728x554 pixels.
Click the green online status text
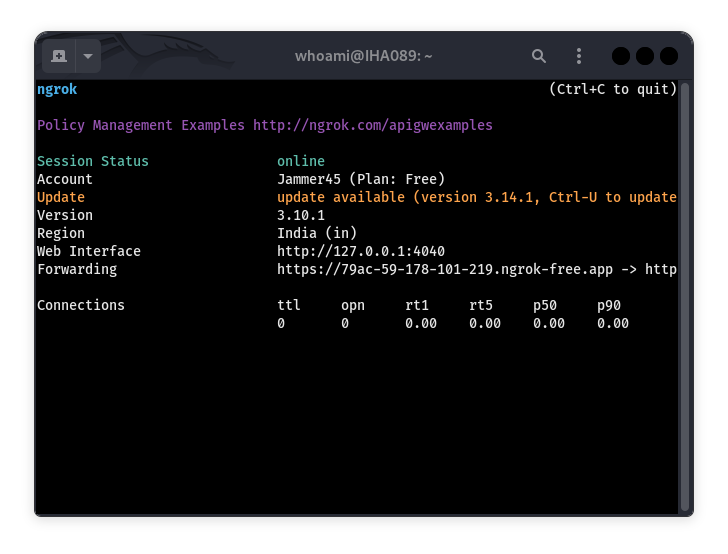[x=300, y=162]
